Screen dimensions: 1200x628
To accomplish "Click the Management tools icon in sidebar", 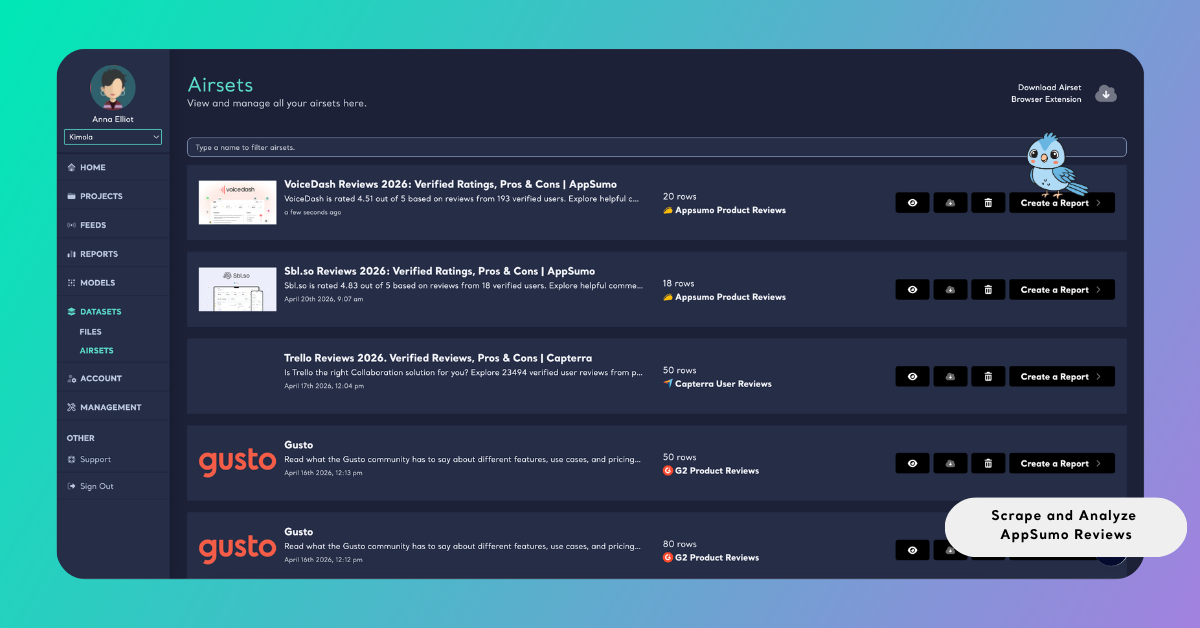I will tap(71, 408).
